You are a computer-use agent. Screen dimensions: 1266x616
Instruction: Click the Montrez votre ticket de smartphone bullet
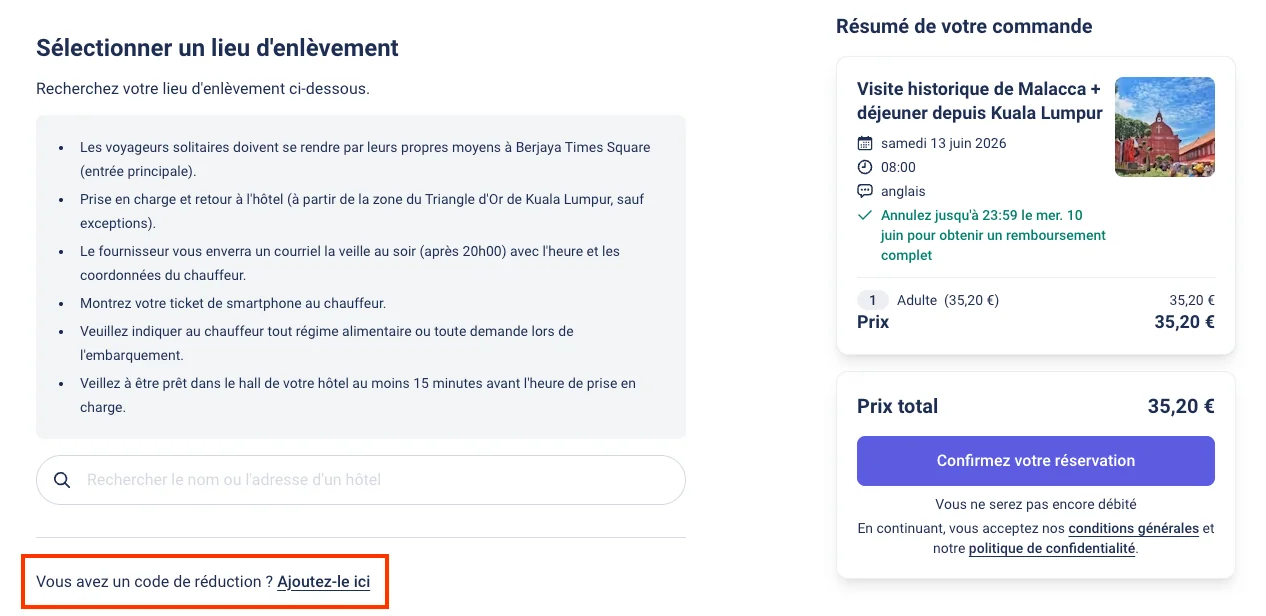233,303
